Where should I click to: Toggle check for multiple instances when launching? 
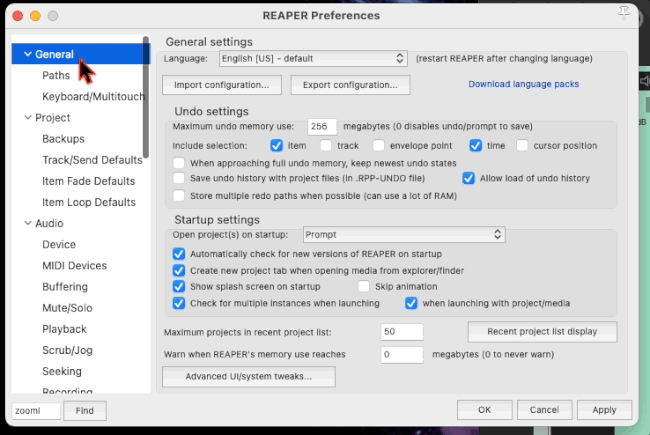179,303
